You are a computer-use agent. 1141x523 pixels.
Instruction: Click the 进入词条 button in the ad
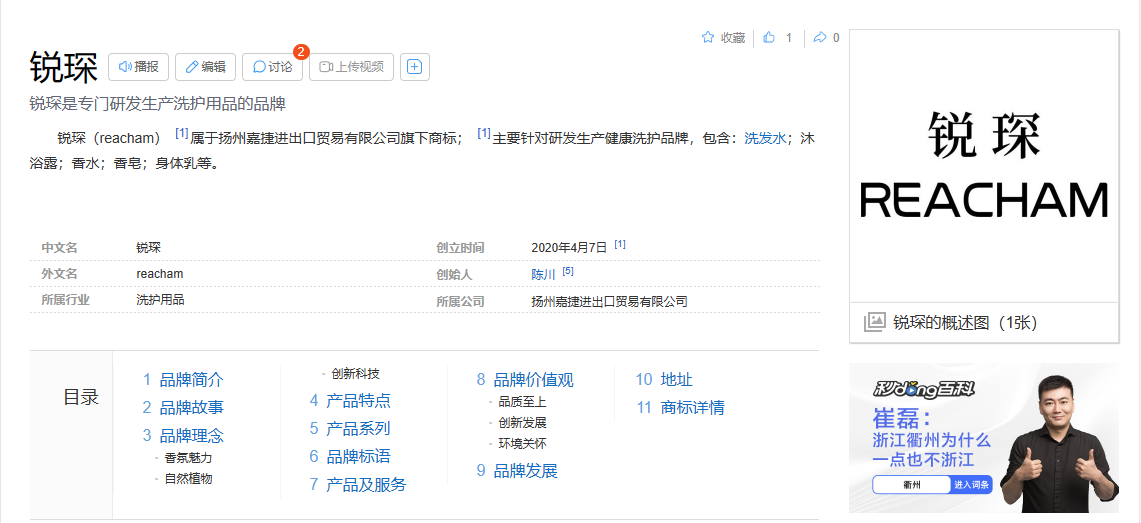[x=971, y=484]
